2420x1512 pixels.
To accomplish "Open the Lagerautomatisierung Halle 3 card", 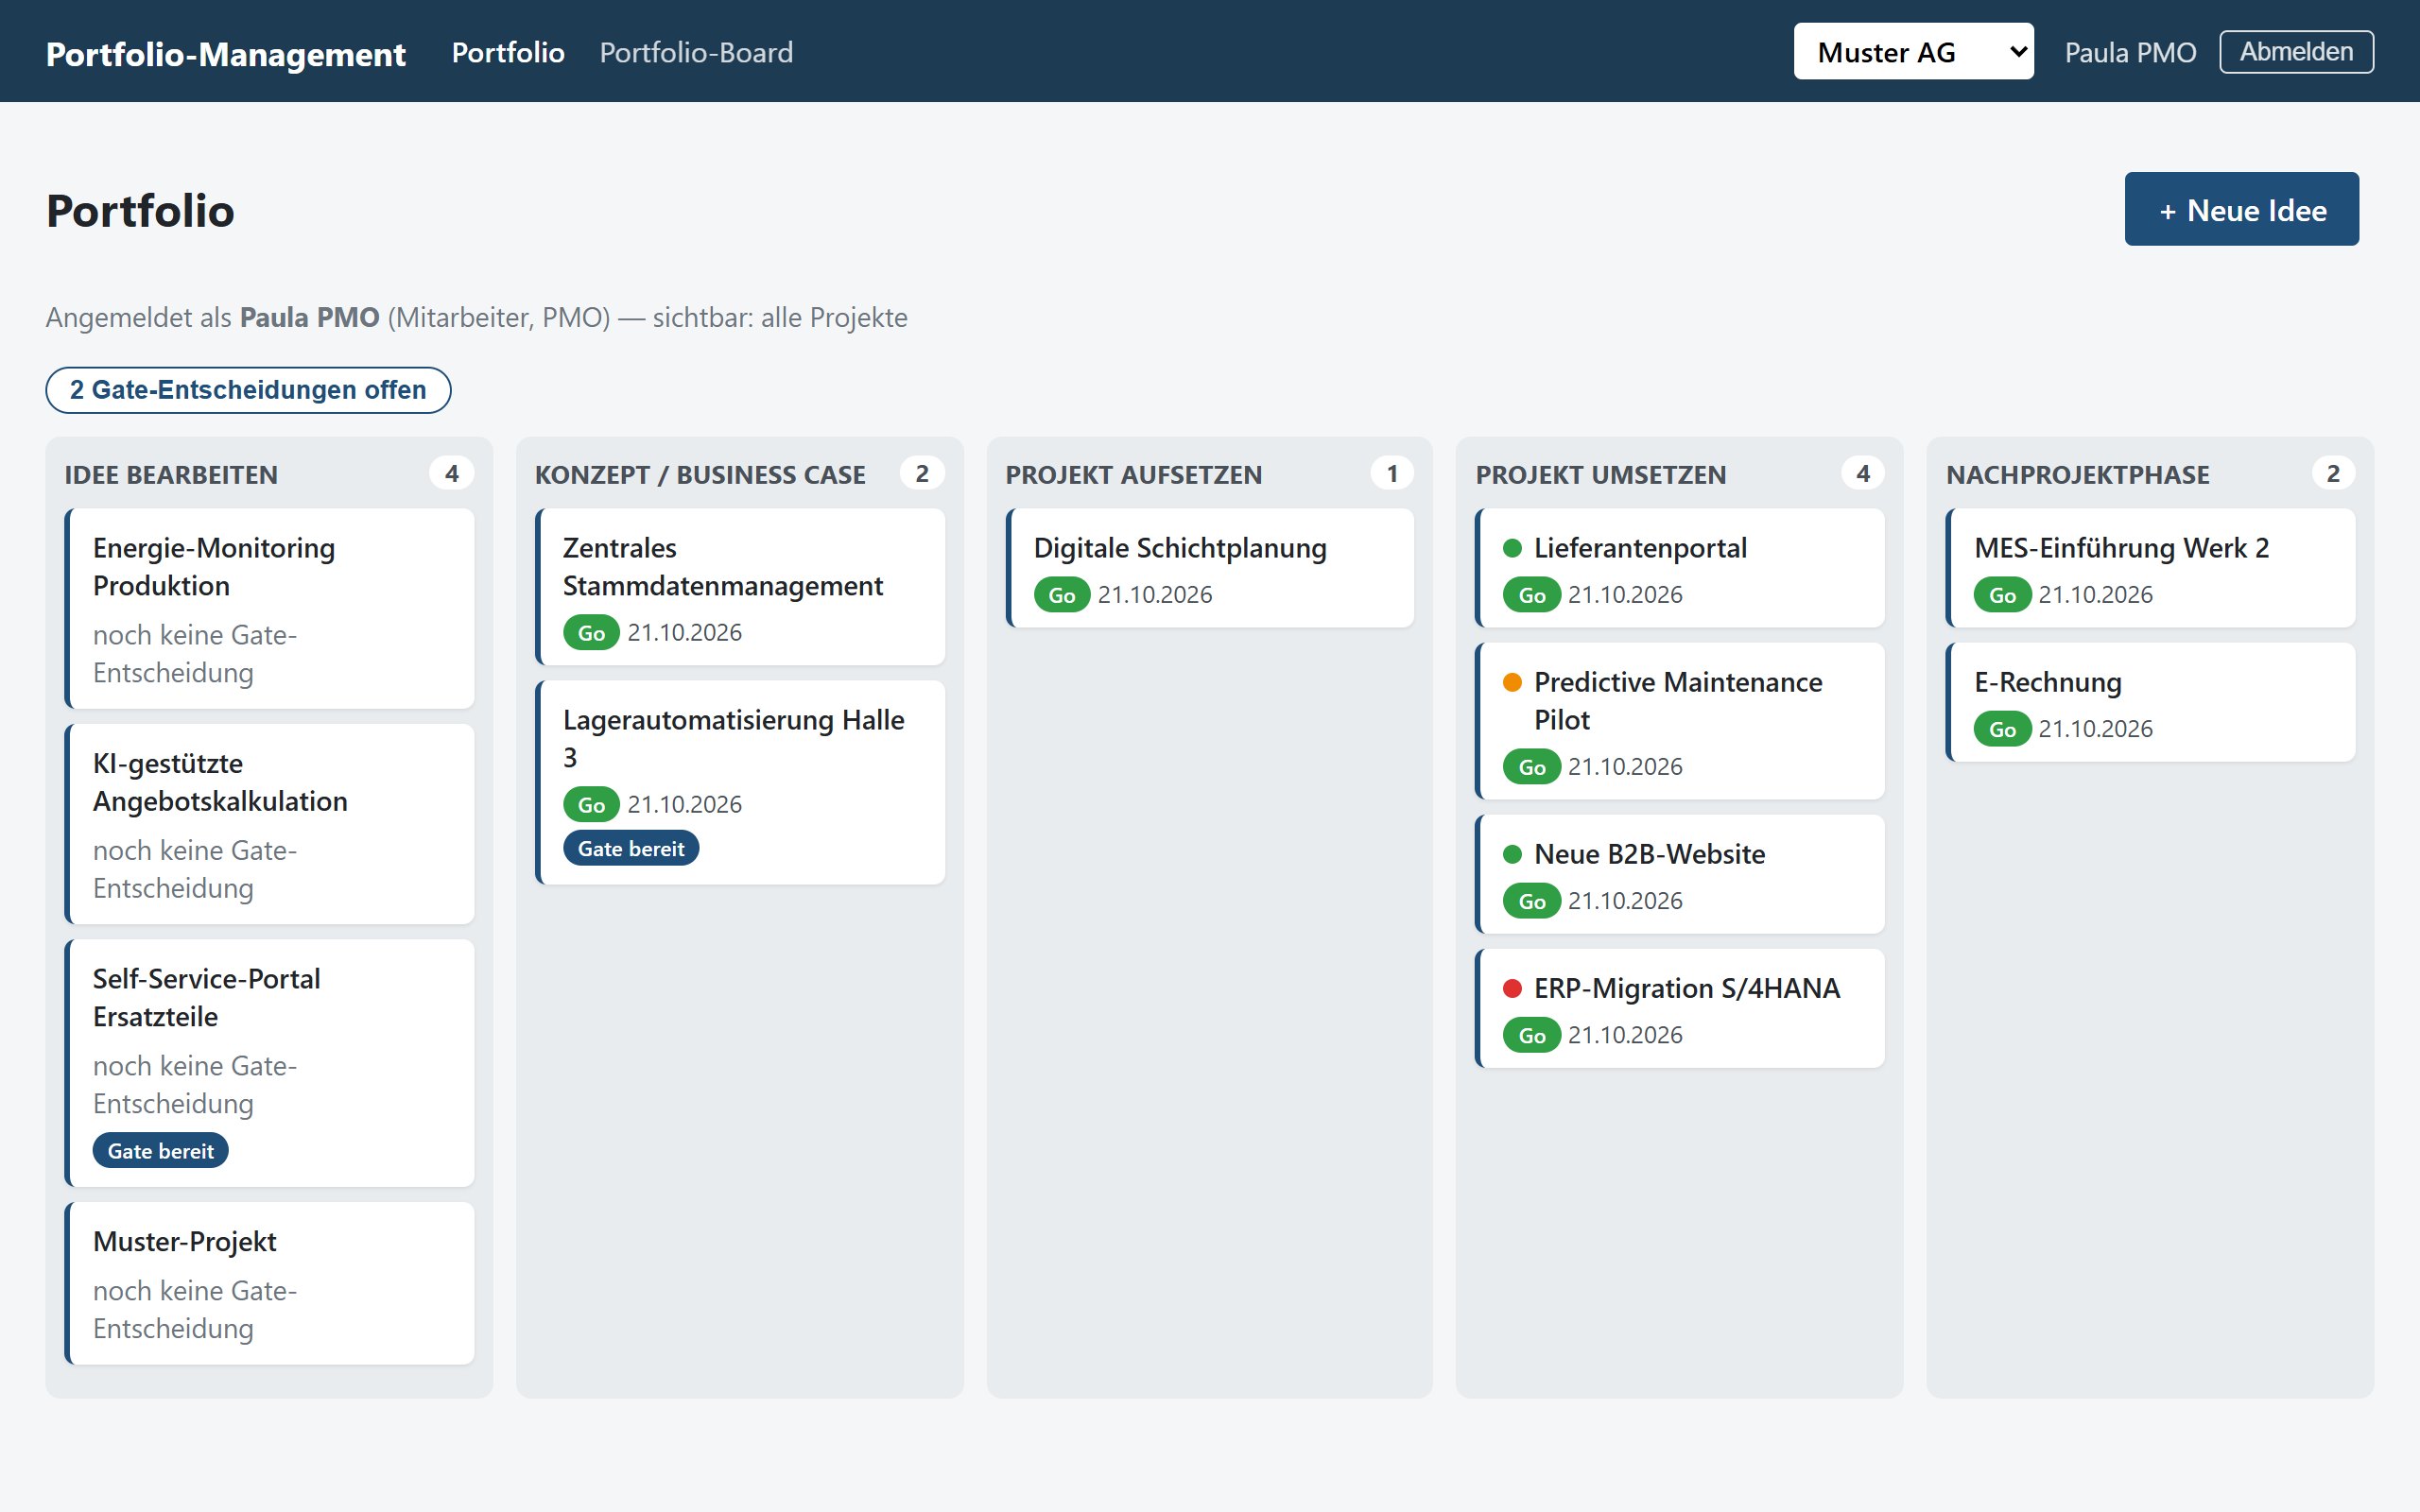I will pos(740,782).
